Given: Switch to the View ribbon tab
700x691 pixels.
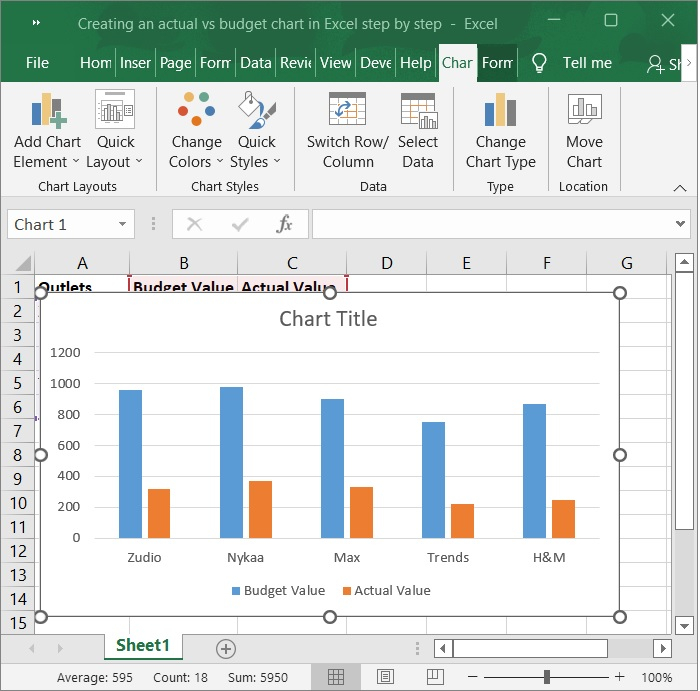Looking at the screenshot, I should [335, 62].
